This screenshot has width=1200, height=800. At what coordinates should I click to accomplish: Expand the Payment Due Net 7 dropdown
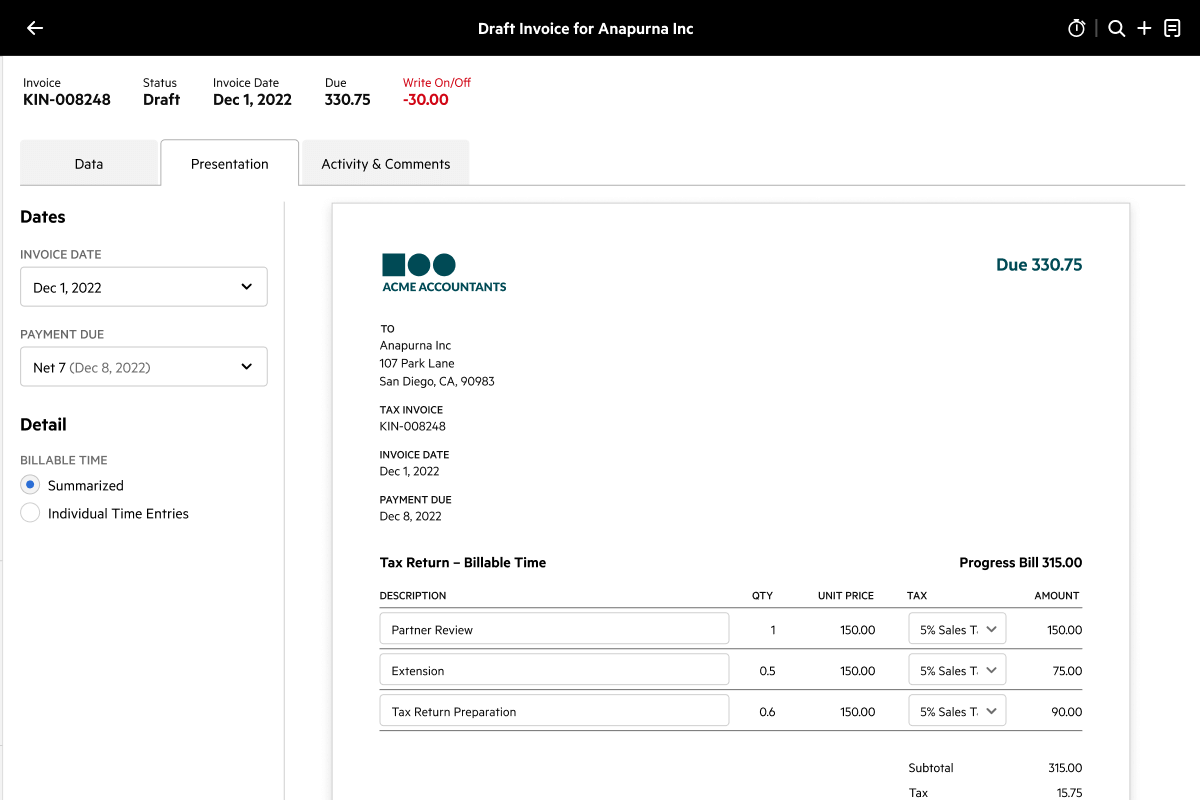point(144,367)
